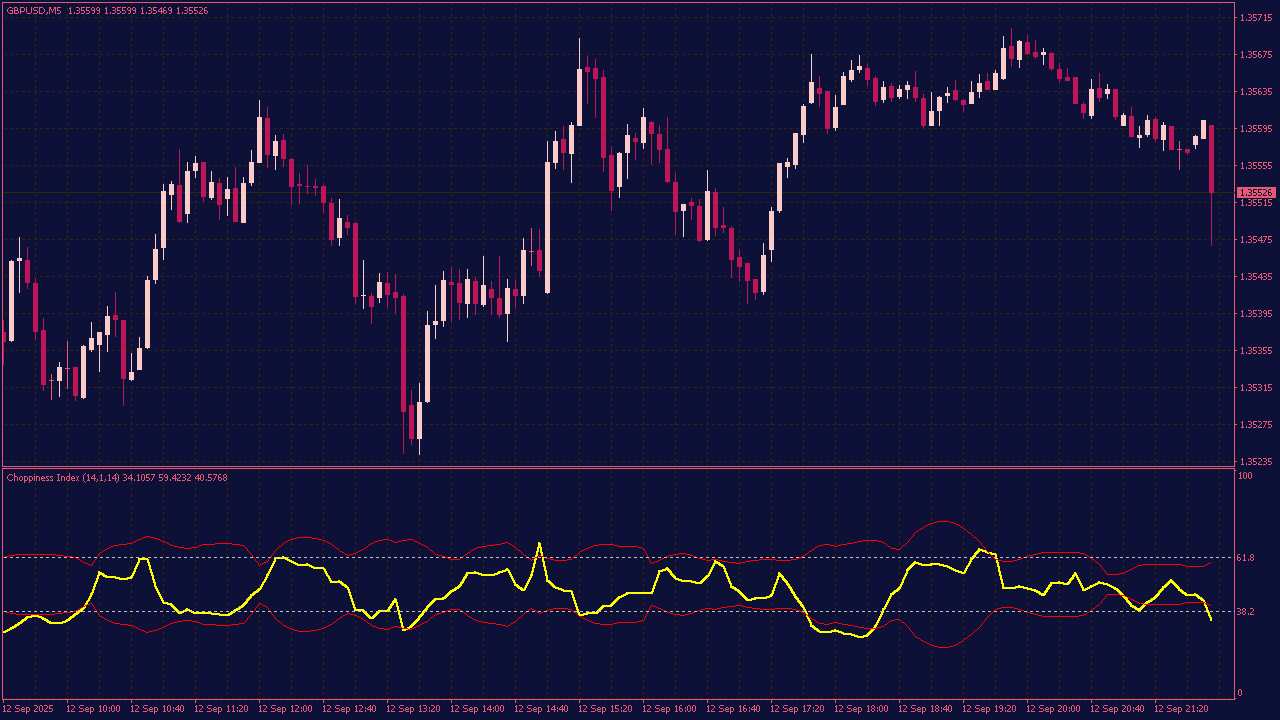Click the 12 Sep 20:00 time label
The image size is (1280, 720).
point(1053,709)
